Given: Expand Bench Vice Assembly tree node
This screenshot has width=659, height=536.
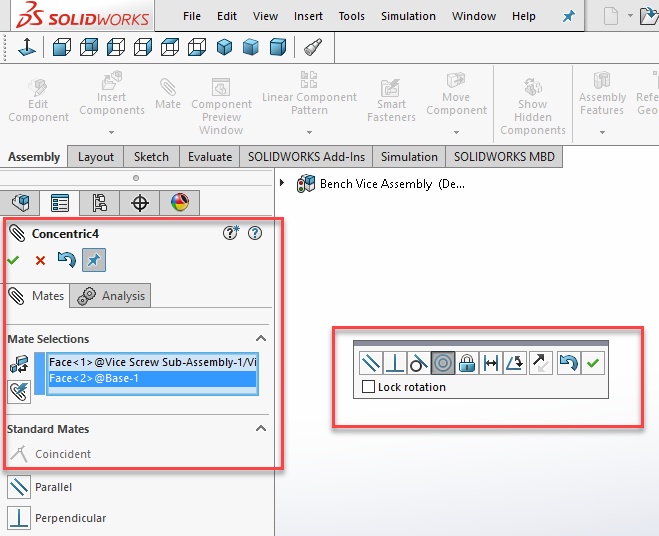Looking at the screenshot, I should (282, 183).
